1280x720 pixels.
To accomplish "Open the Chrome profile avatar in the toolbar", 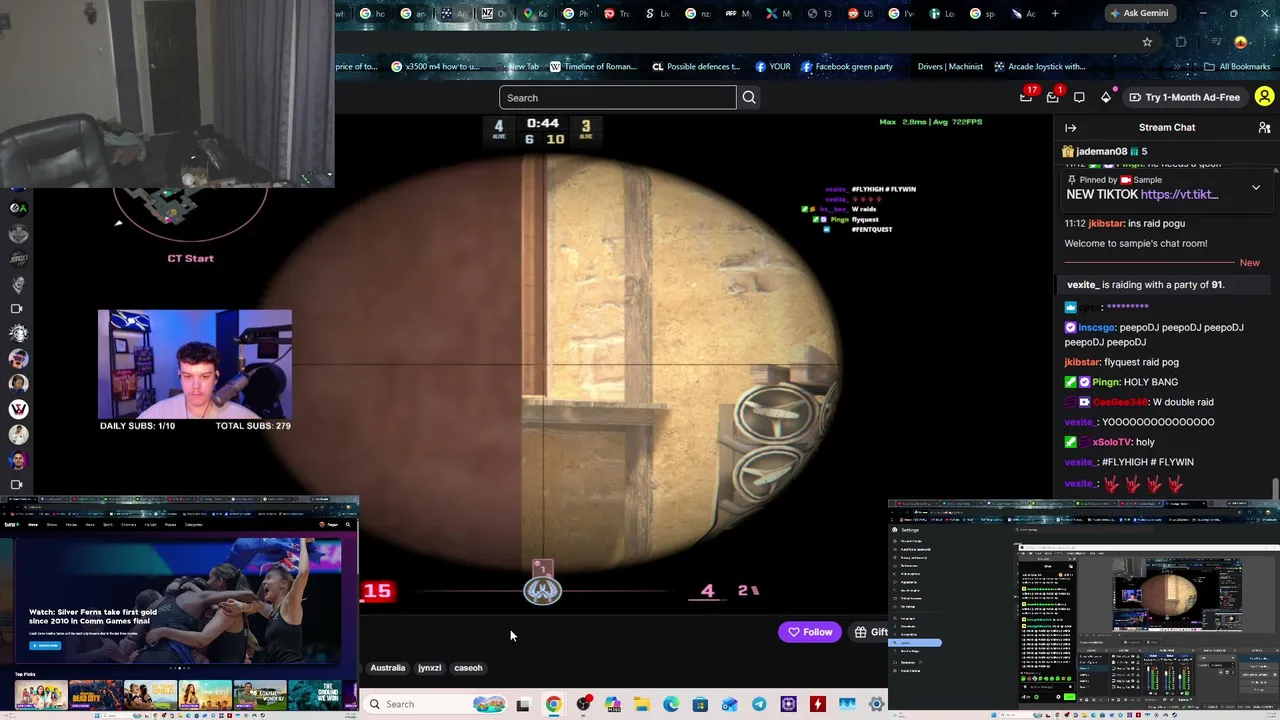I will tap(1241, 42).
